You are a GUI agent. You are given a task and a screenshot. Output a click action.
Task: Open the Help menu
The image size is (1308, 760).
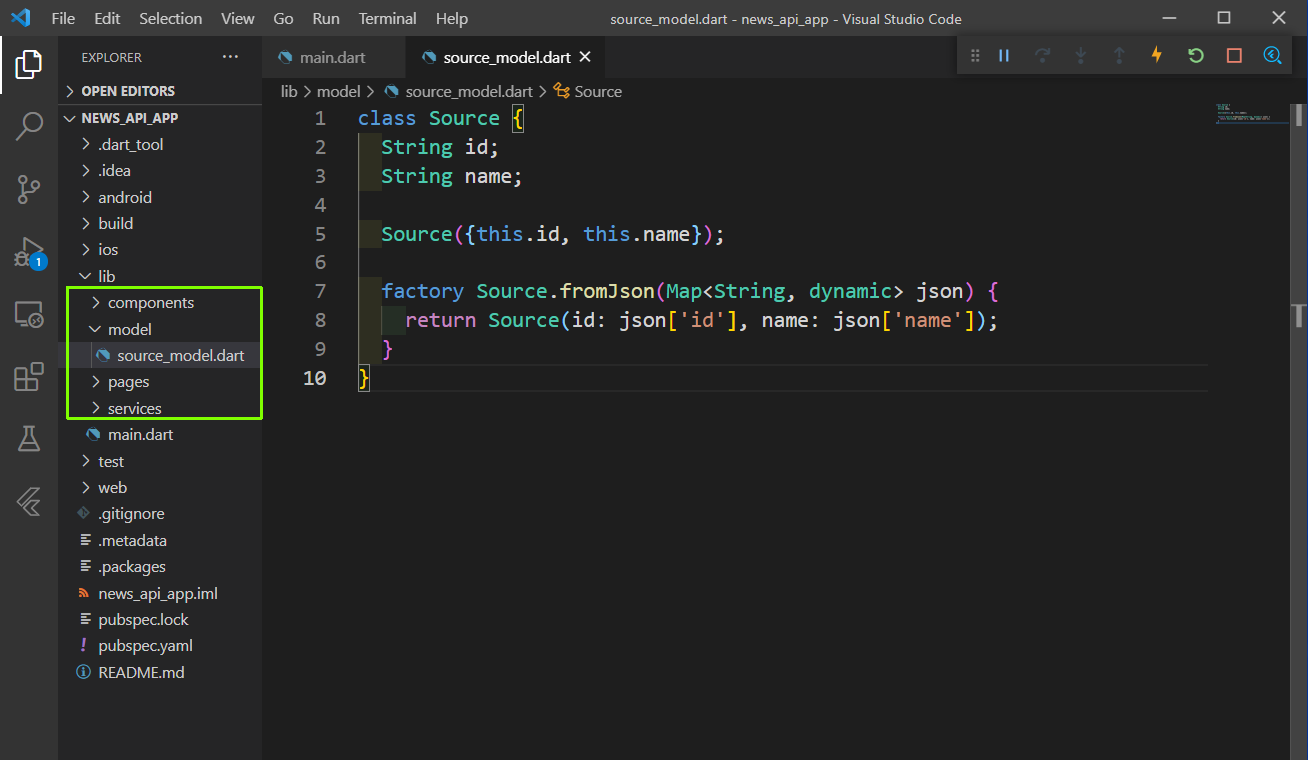452,18
